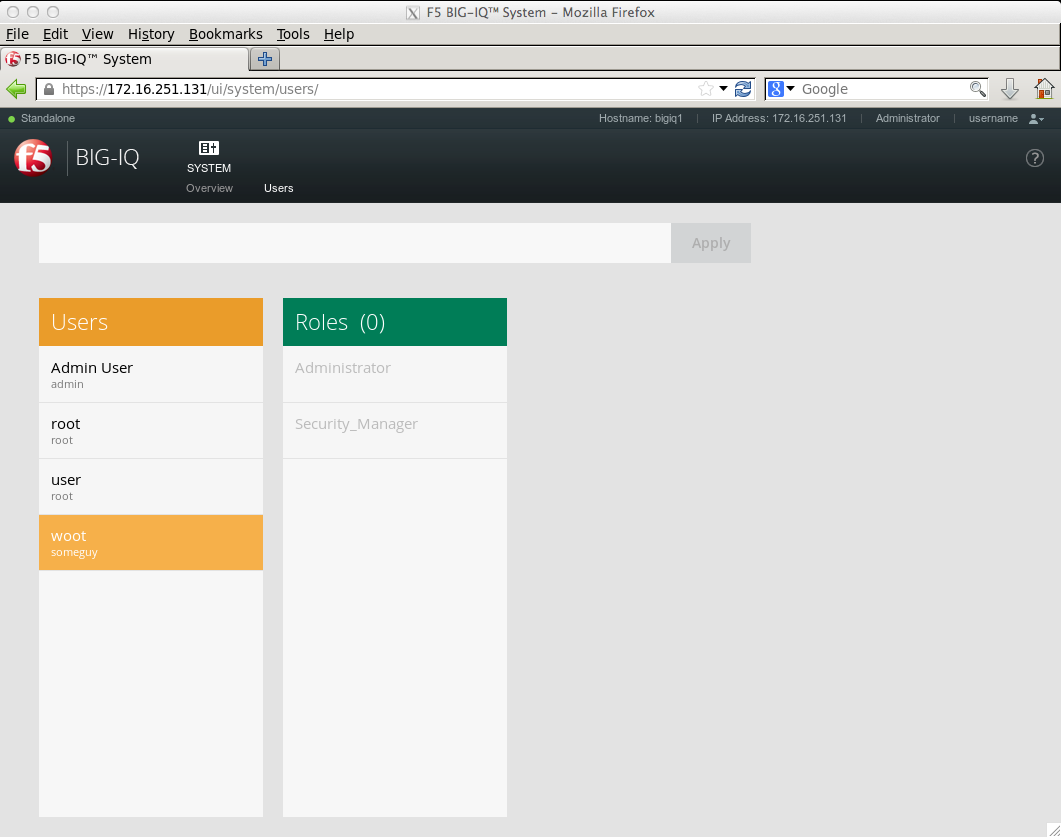Bookmark the page with the star icon
Image resolution: width=1061 pixels, height=837 pixels.
[706, 89]
